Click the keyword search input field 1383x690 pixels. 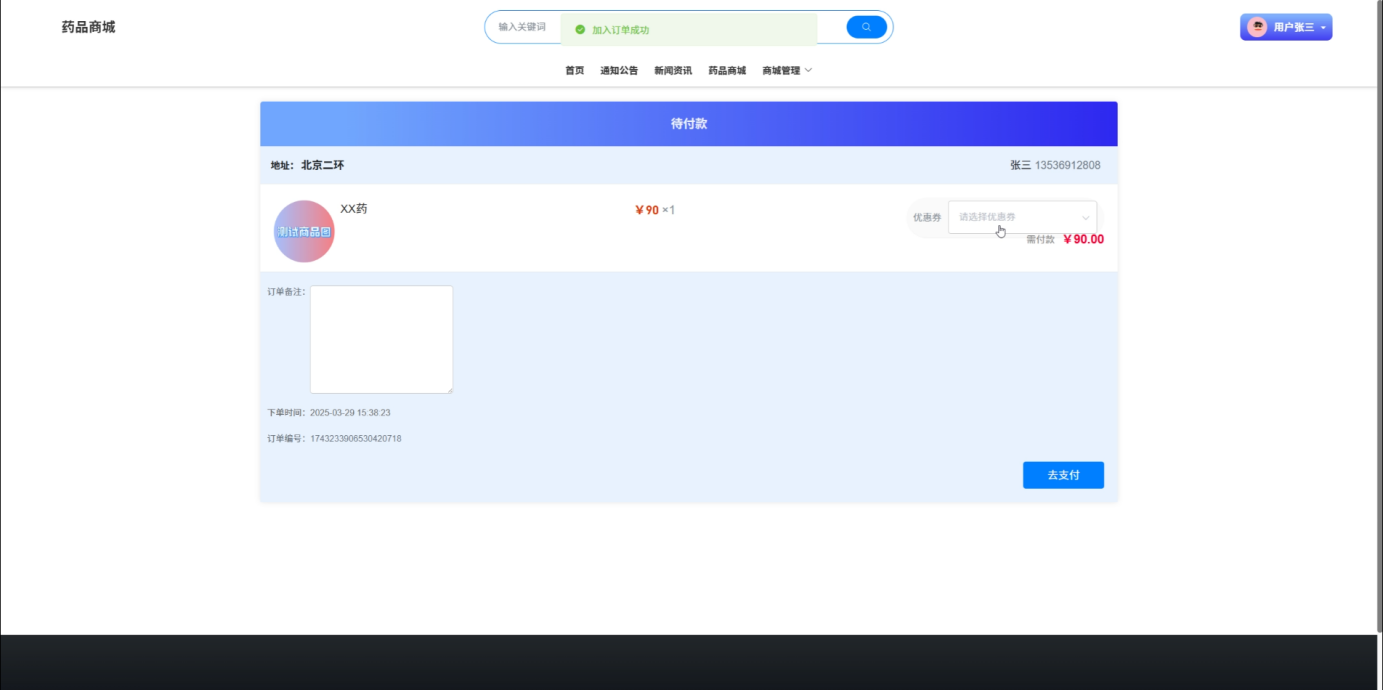click(527, 27)
